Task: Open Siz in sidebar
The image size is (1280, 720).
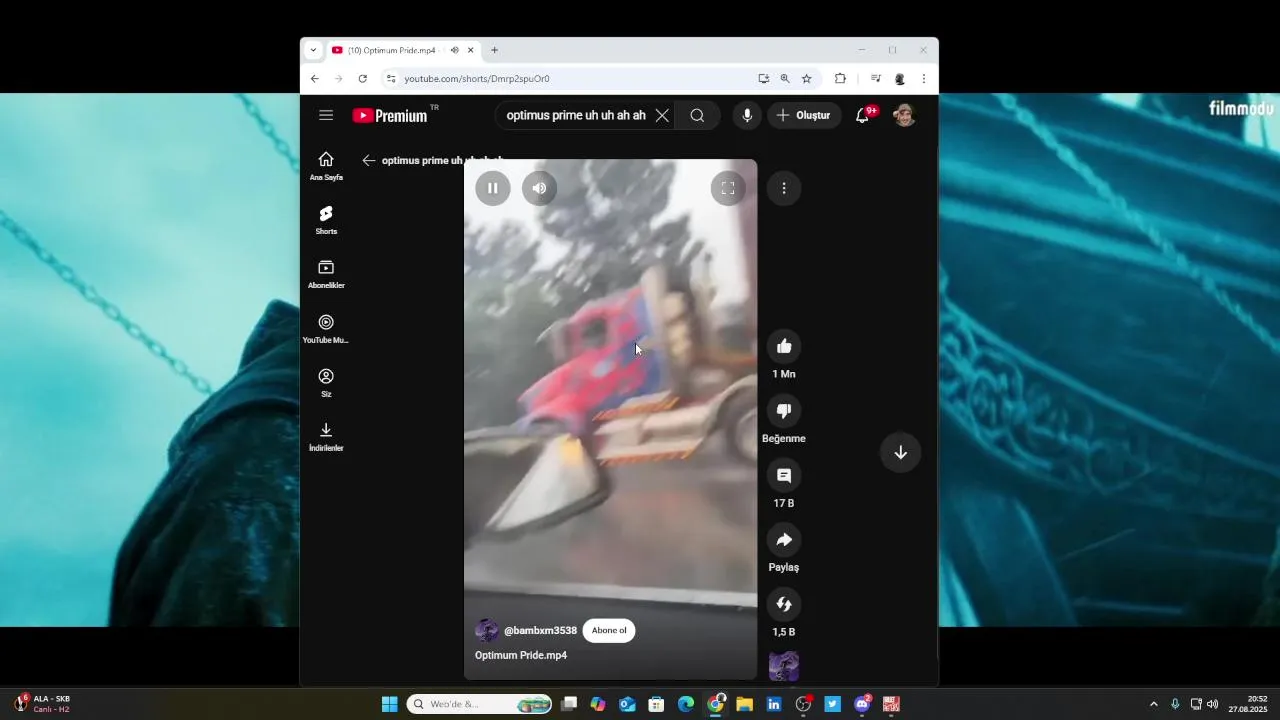Action: [x=326, y=383]
